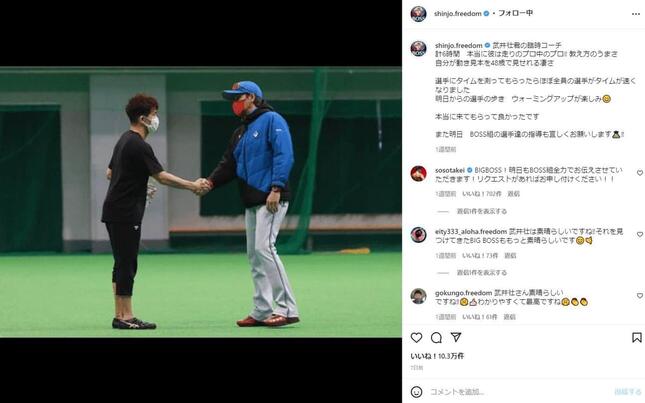Open three-dot more options menu
645x403 pixels.
[x=636, y=14]
